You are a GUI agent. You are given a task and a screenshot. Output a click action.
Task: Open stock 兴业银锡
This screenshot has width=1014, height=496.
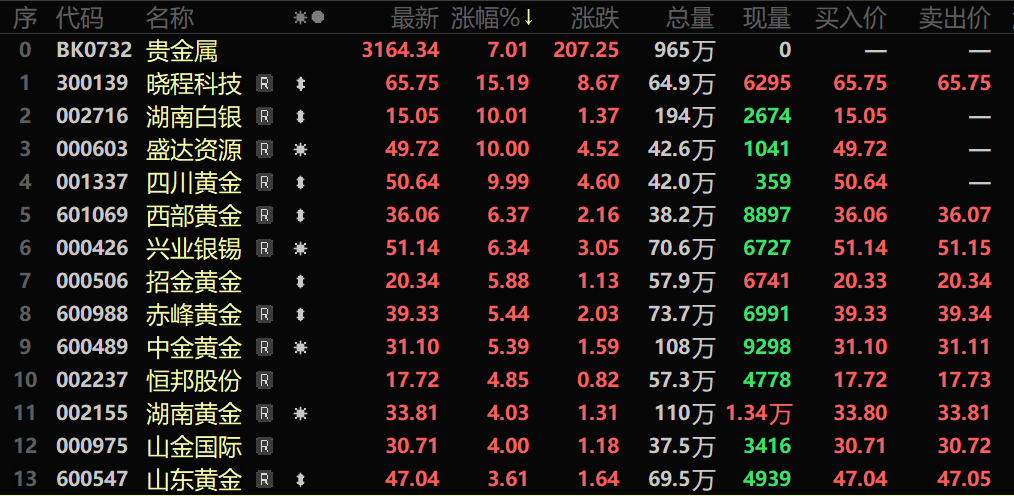pos(194,248)
